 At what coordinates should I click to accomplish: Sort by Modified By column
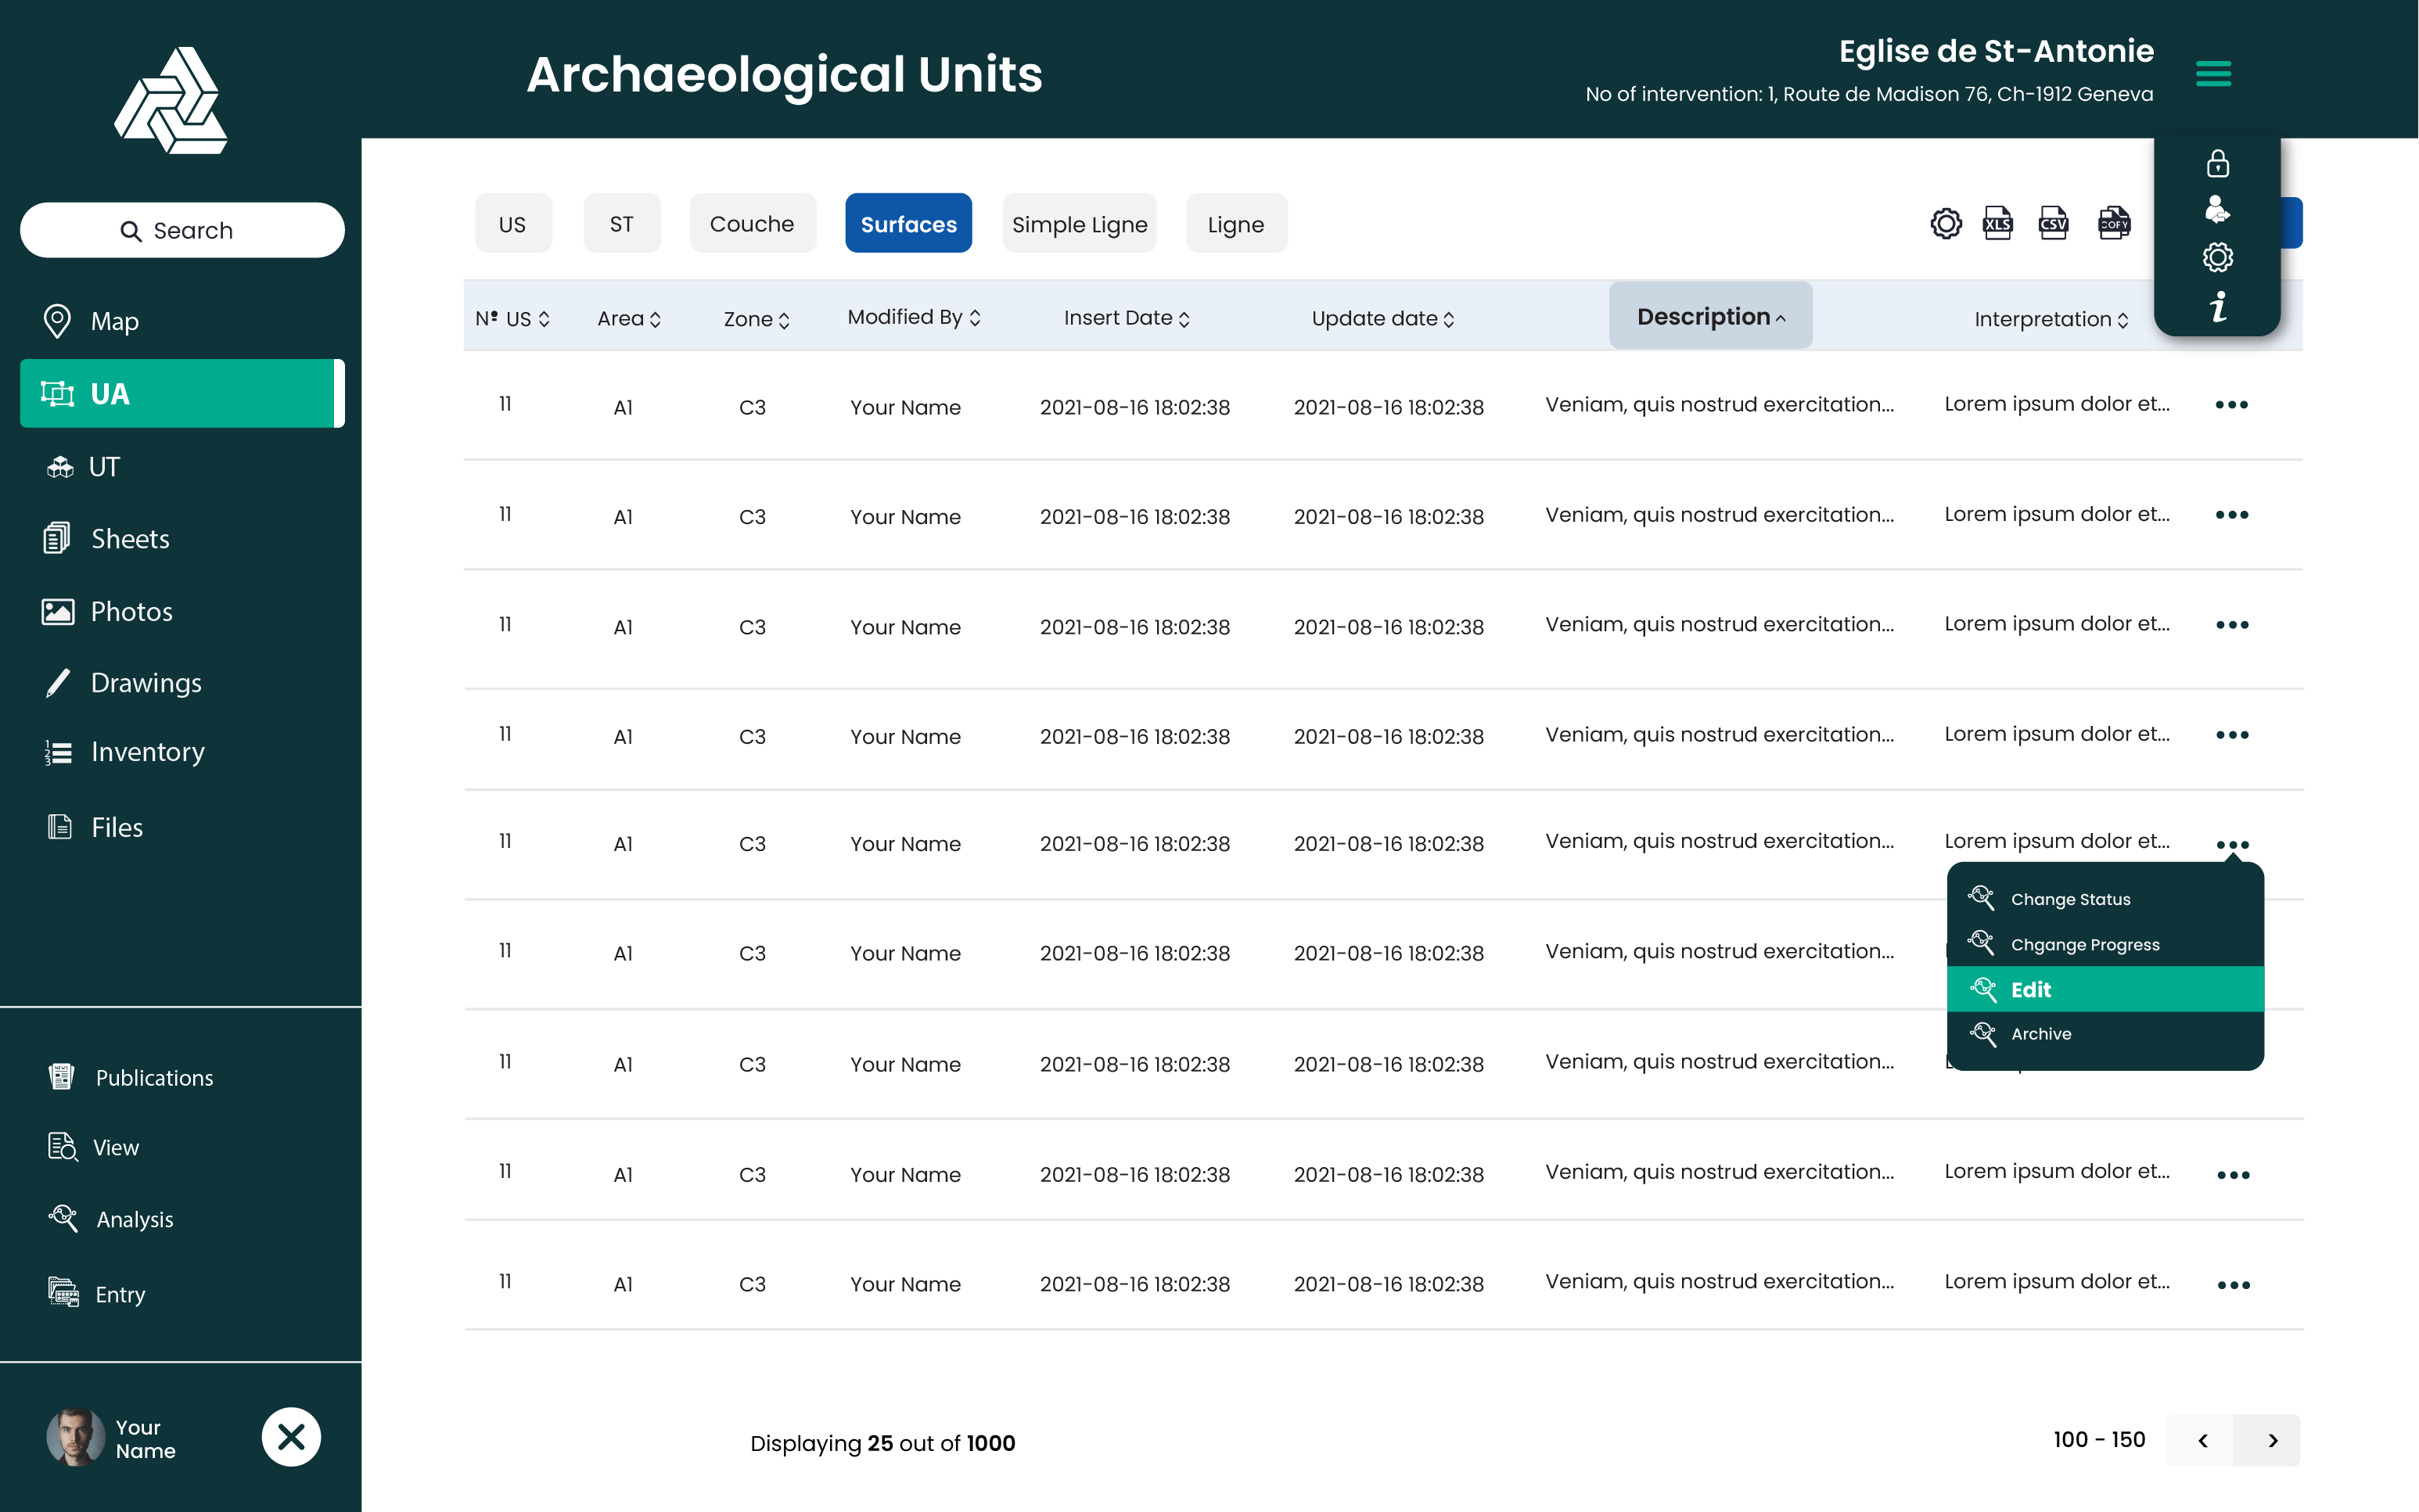pos(913,317)
